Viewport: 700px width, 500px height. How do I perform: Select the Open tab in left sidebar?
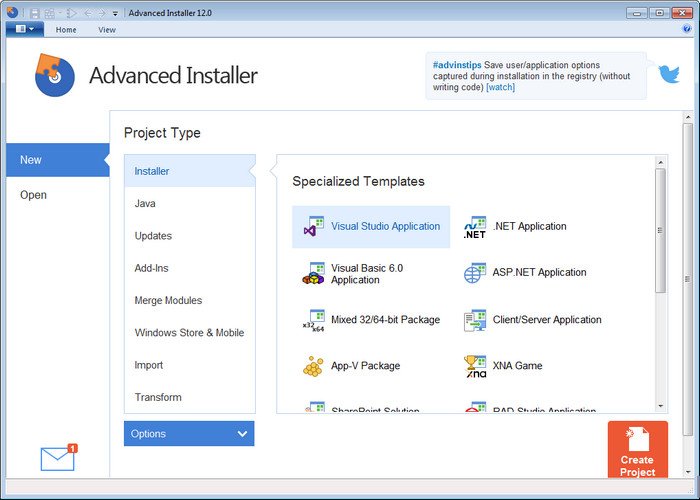pyautogui.click(x=58, y=195)
